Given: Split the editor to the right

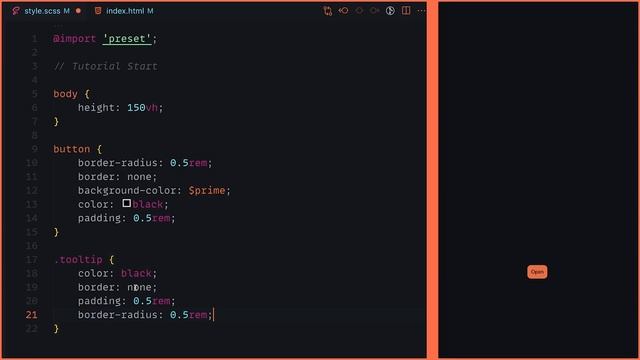Looking at the screenshot, I should click(x=406, y=11).
